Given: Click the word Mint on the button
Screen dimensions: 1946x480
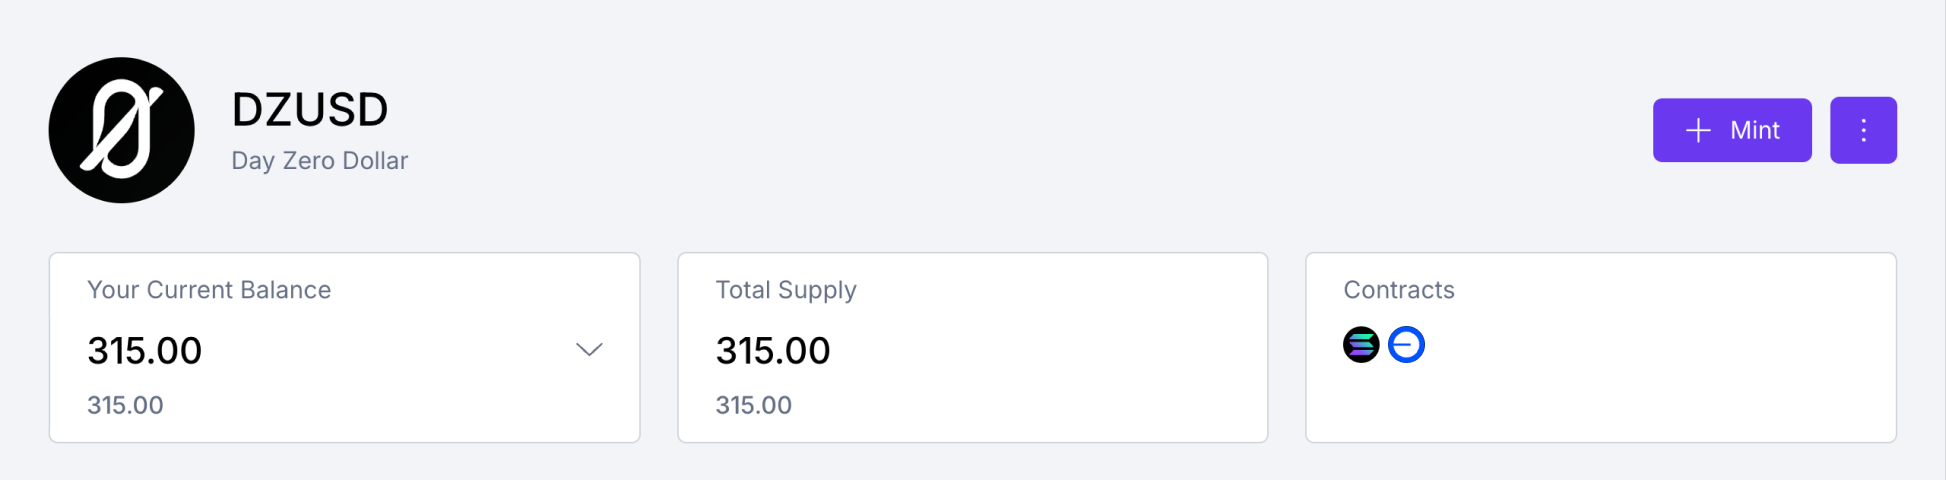Looking at the screenshot, I should click(x=1755, y=130).
